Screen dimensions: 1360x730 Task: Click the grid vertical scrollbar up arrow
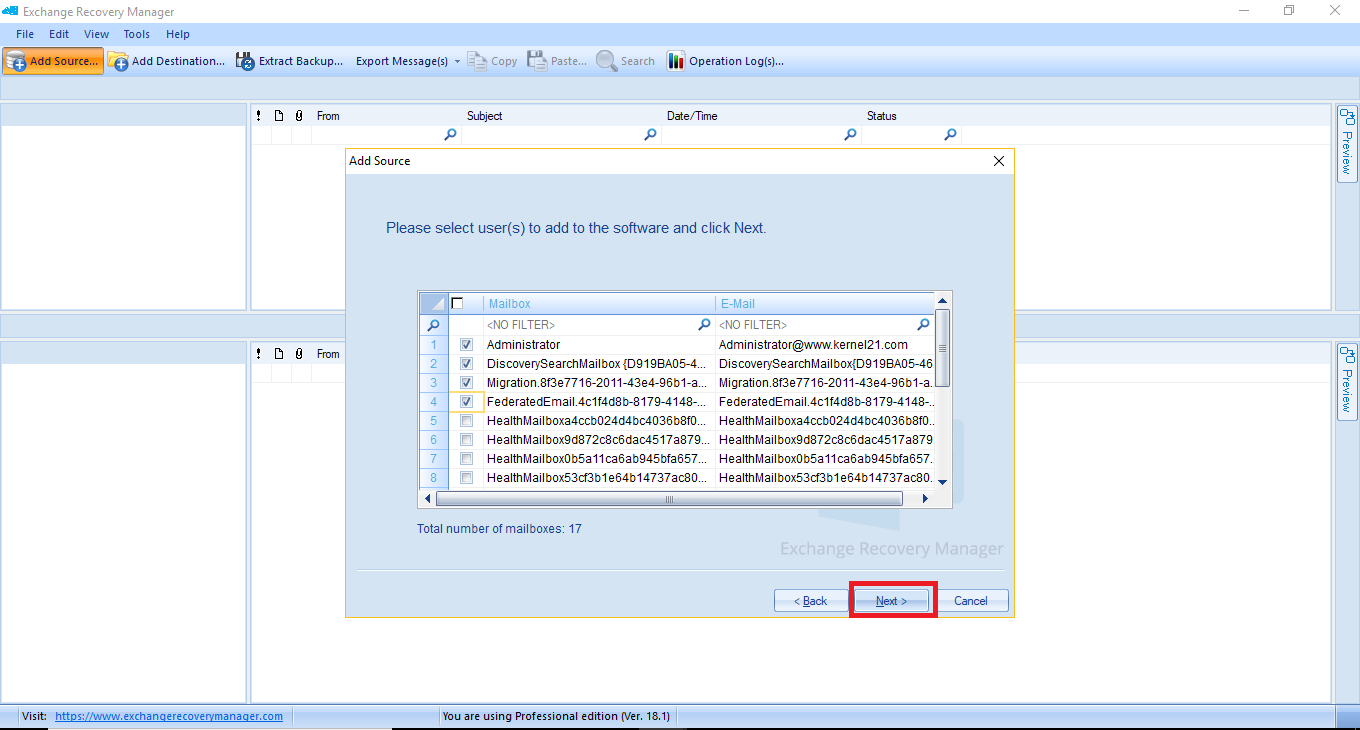942,300
